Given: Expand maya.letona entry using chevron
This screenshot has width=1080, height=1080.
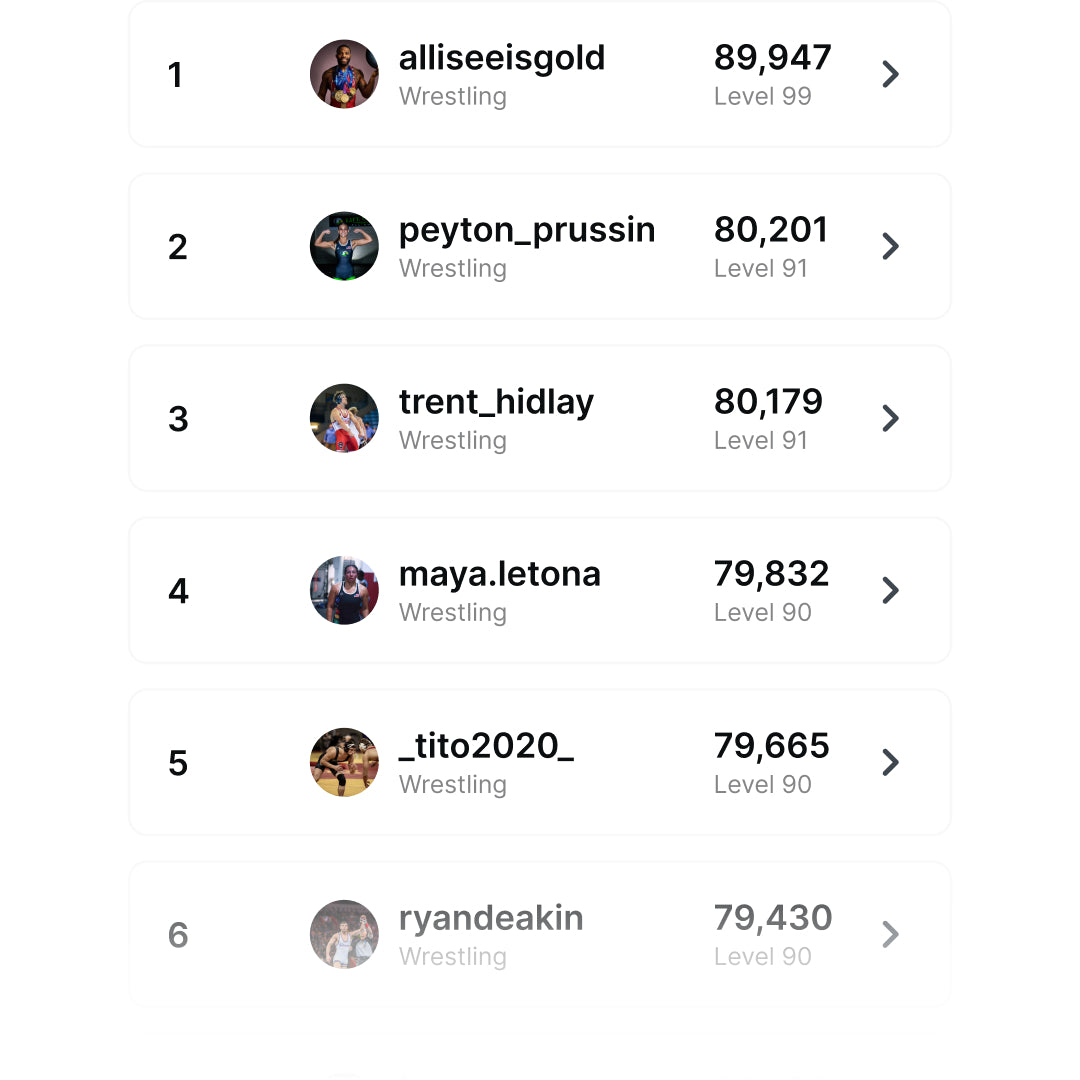Looking at the screenshot, I should click(x=890, y=590).
